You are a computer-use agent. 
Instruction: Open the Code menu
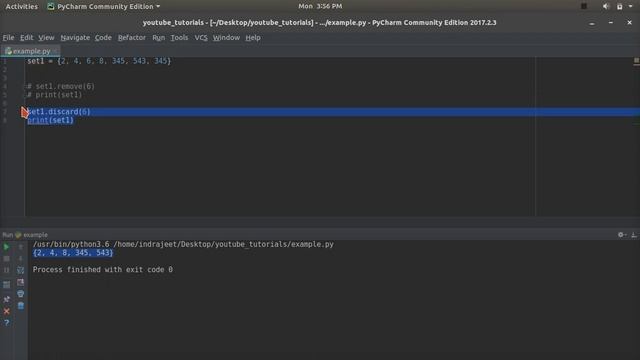[x=103, y=38]
